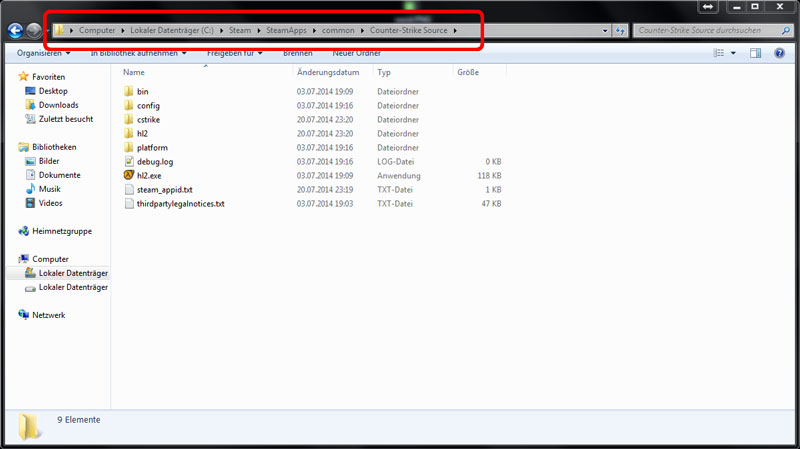Open the view options dropdown arrow
Image resolution: width=800 pixels, height=449 pixels.
733,53
